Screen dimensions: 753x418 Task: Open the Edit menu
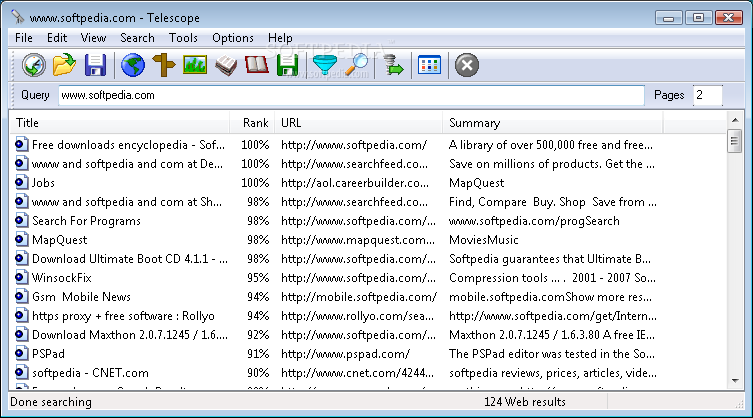[57, 37]
